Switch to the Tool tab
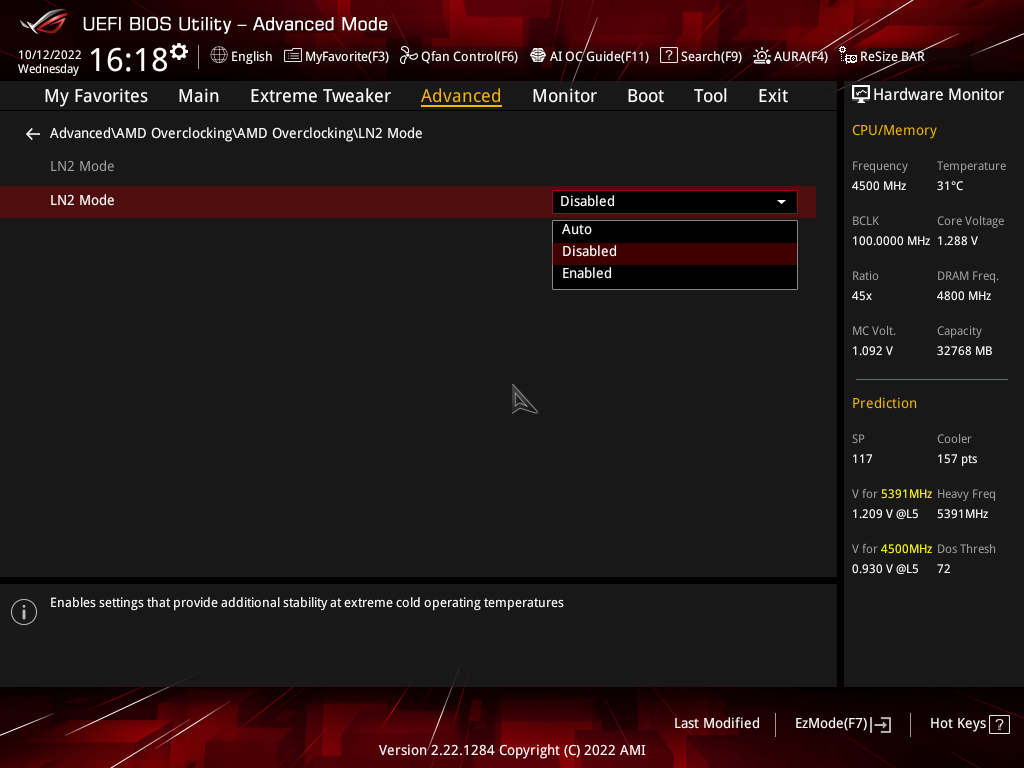Screen dimensions: 1024x768 [710, 96]
